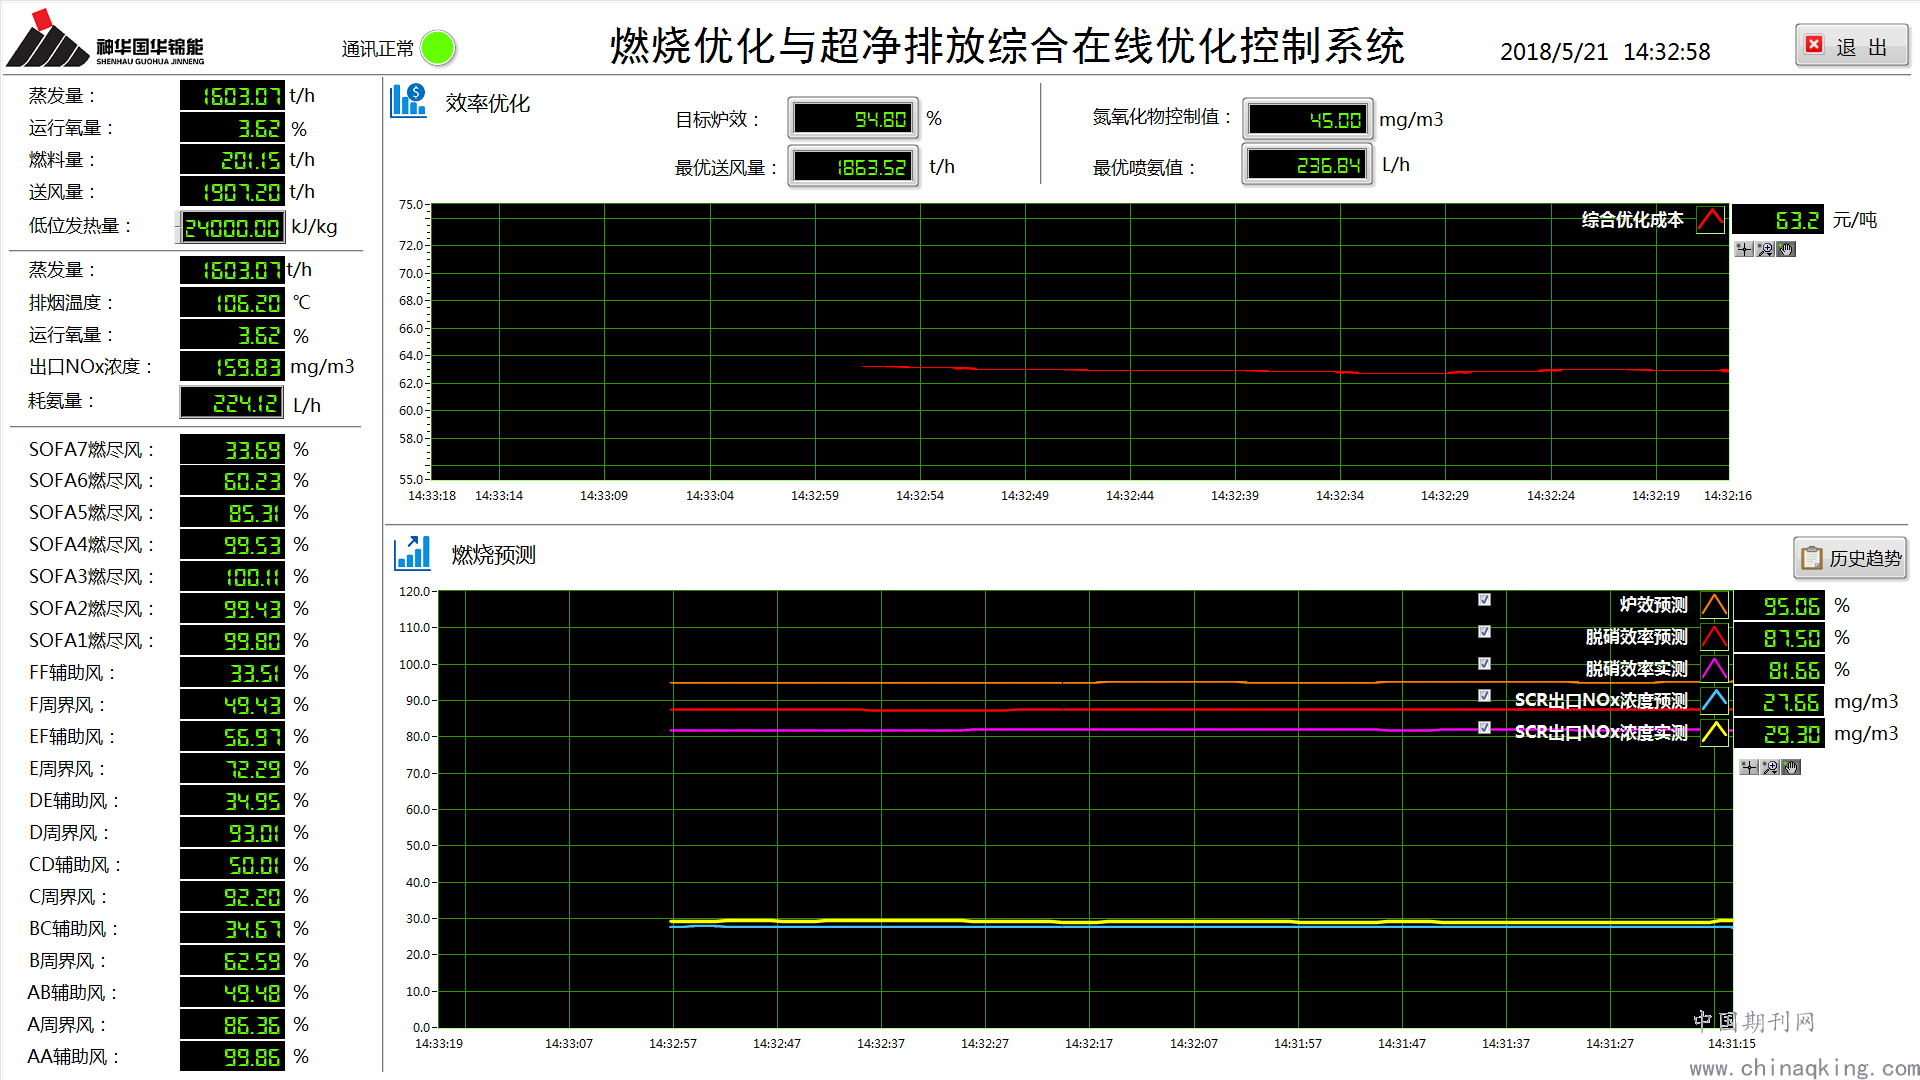Click the AB辅助风 value 49.48
The image size is (1920, 1080).
click(232, 993)
